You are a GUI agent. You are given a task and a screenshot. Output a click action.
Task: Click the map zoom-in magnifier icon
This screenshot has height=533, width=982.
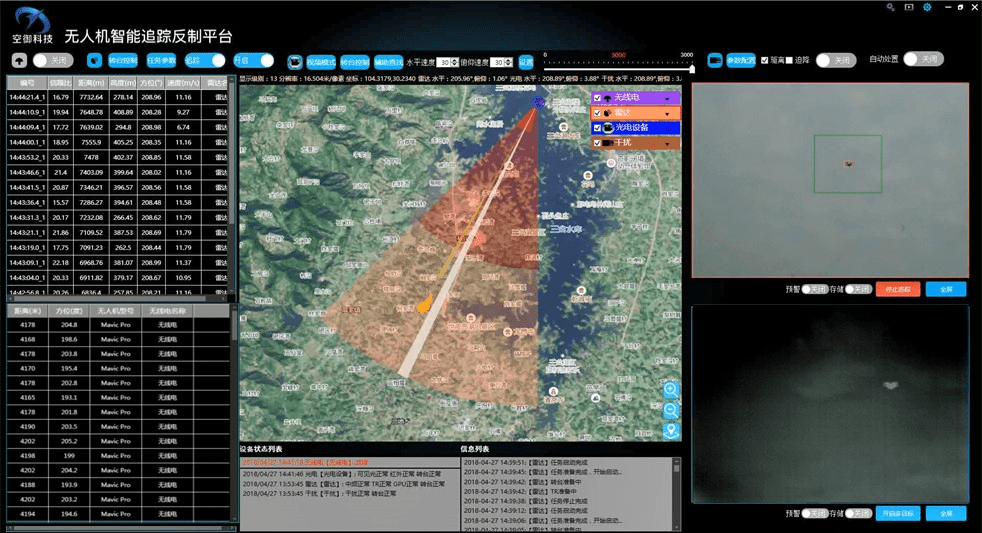tap(670, 389)
